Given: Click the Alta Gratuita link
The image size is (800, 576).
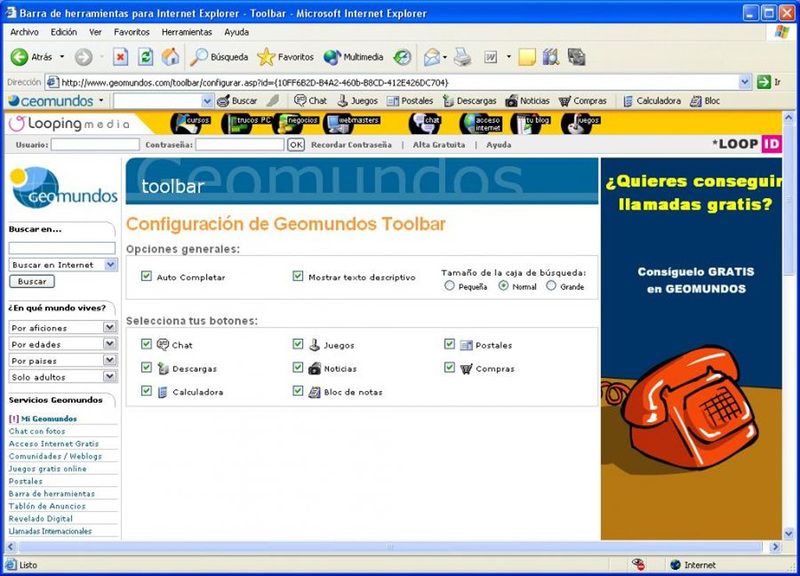Looking at the screenshot, I should 439,145.
